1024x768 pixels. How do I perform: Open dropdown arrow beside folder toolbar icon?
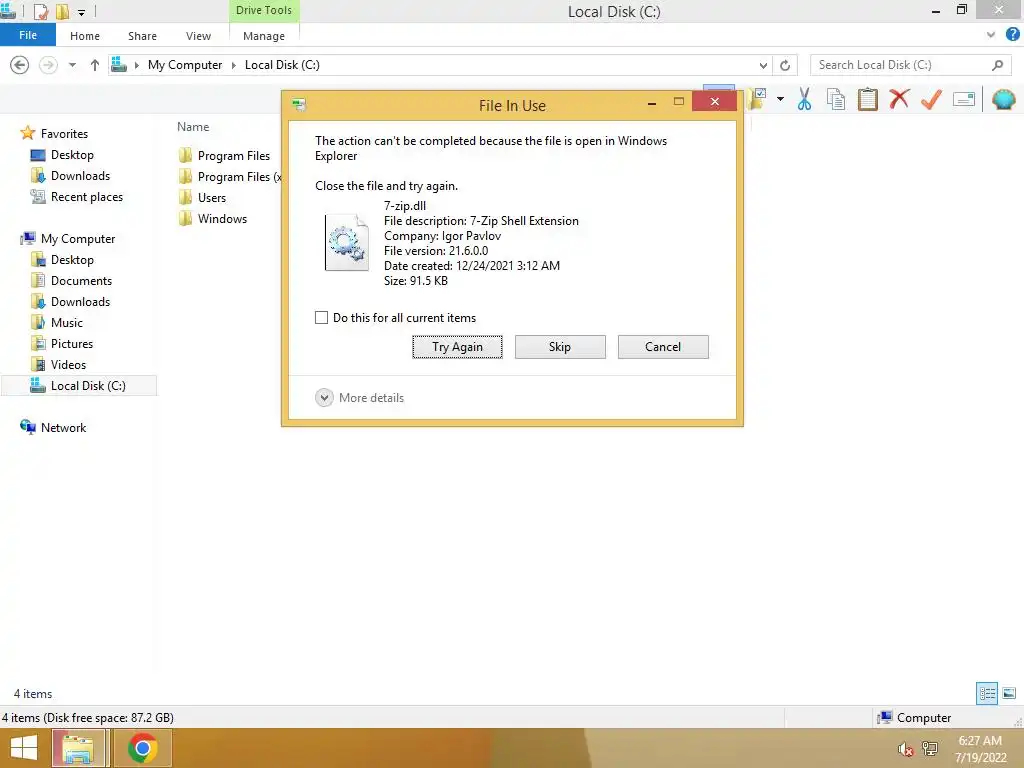pyautogui.click(x=780, y=99)
